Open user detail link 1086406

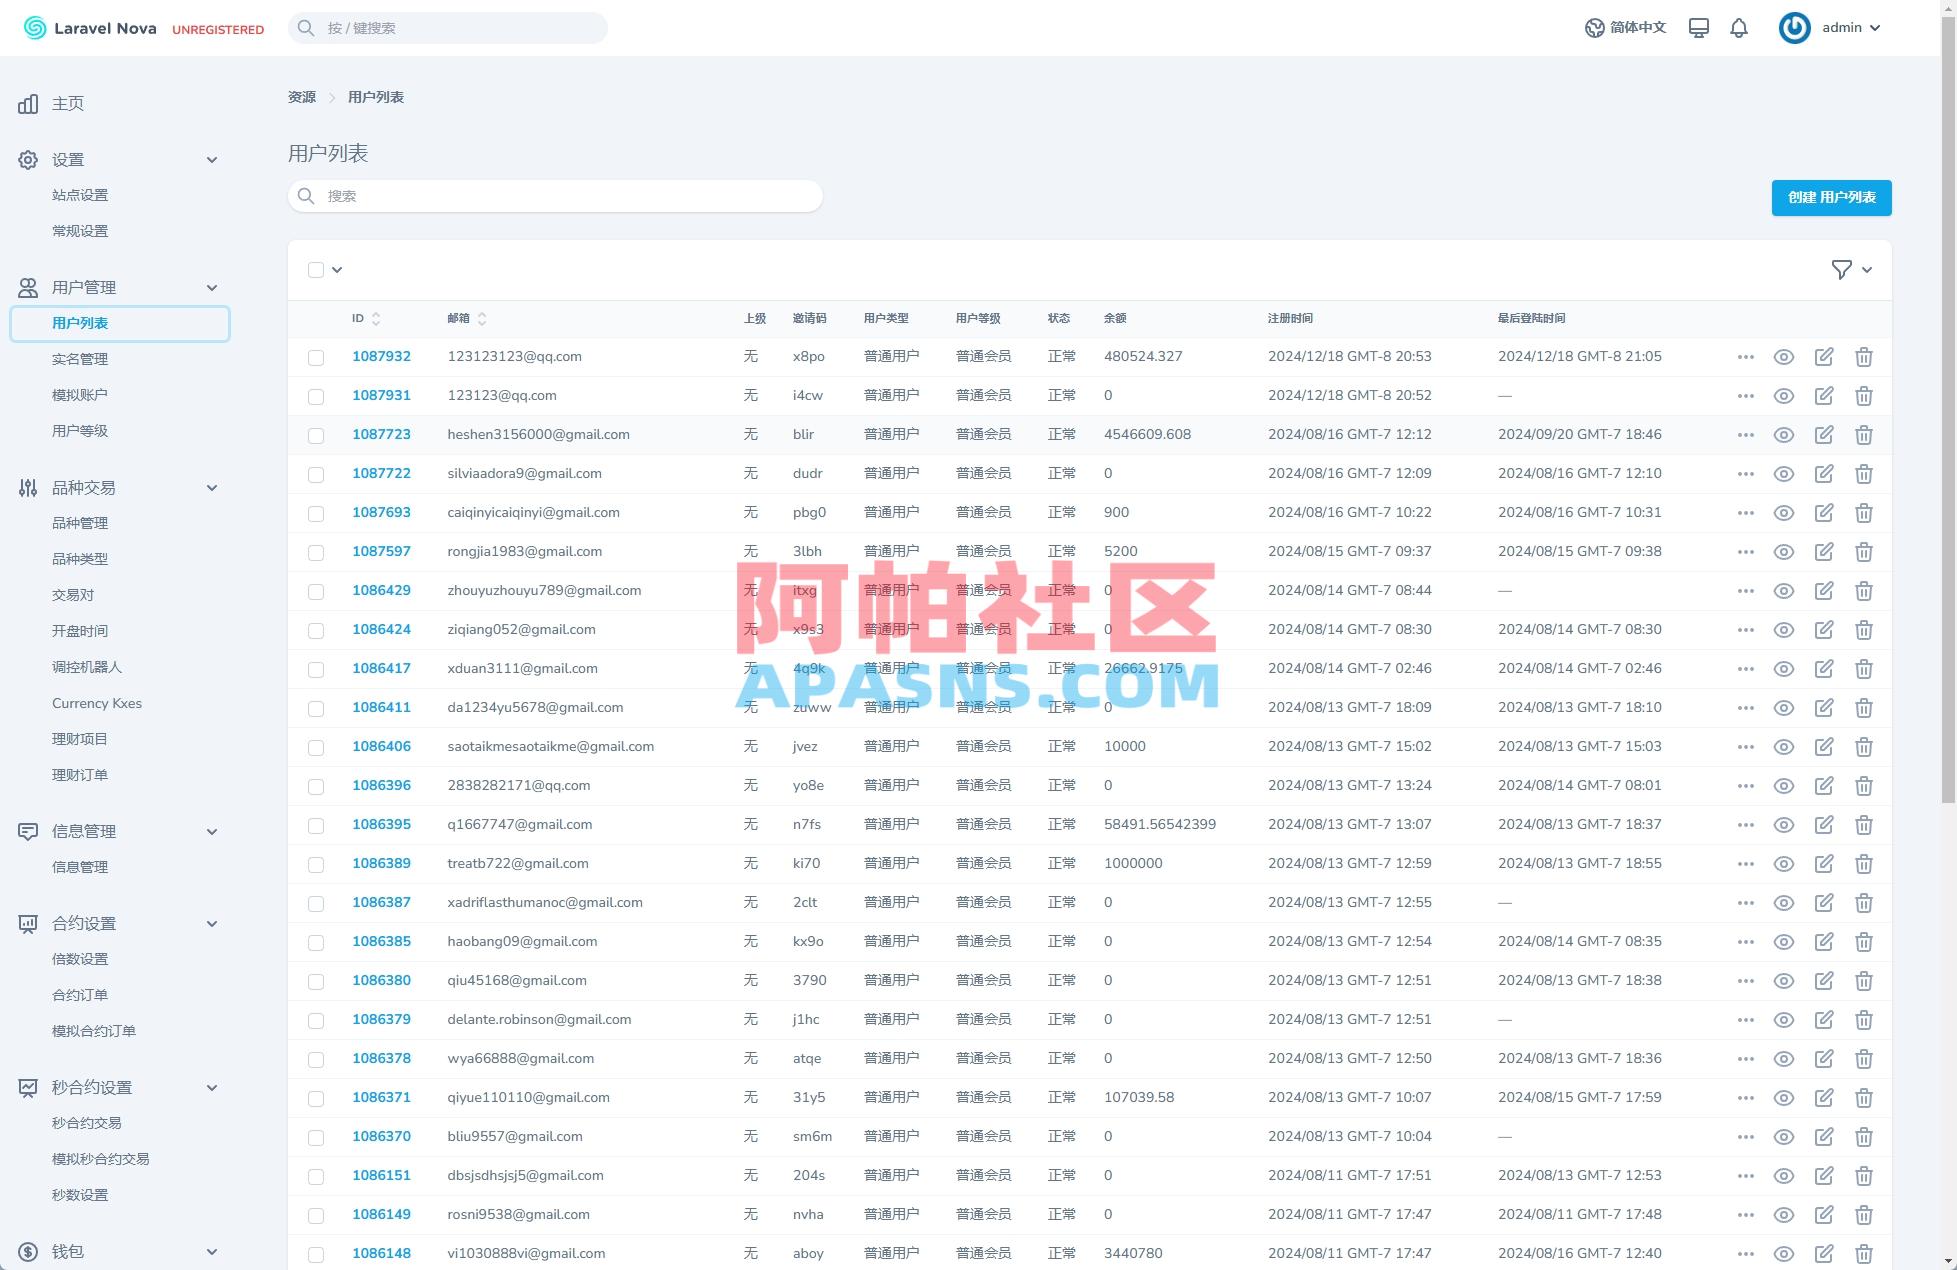[382, 746]
